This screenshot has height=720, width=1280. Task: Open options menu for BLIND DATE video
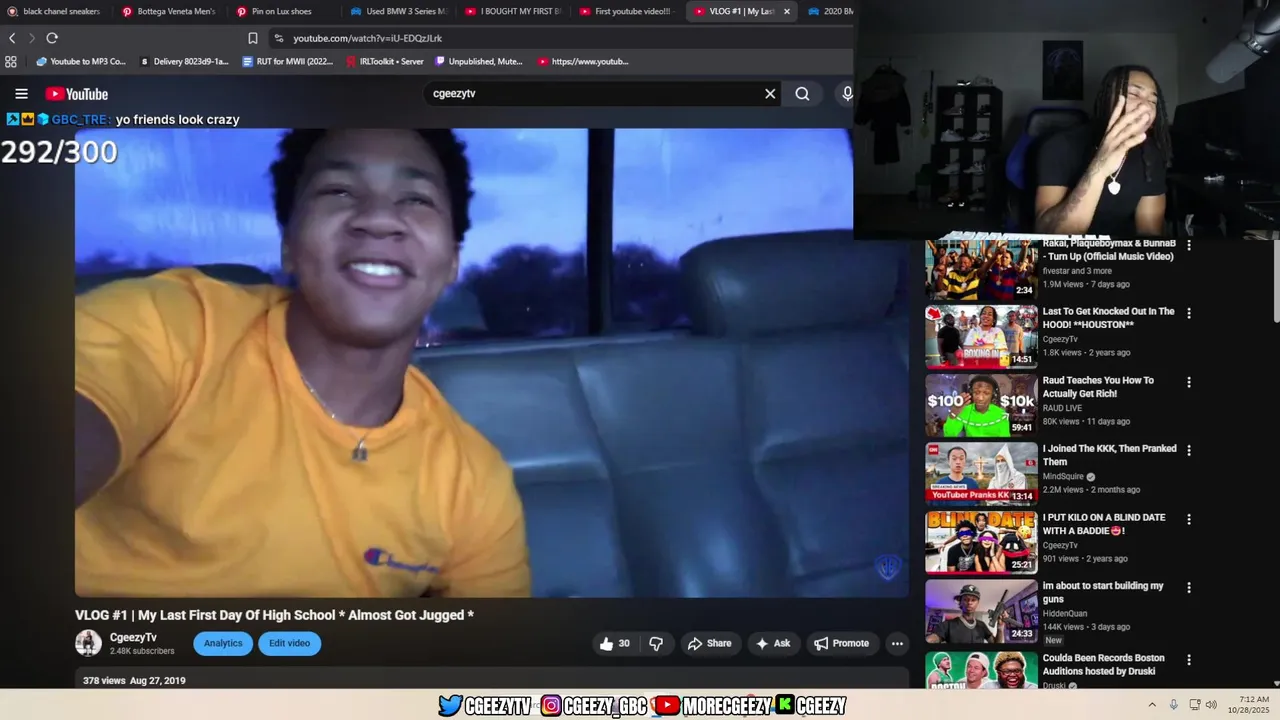1189,519
